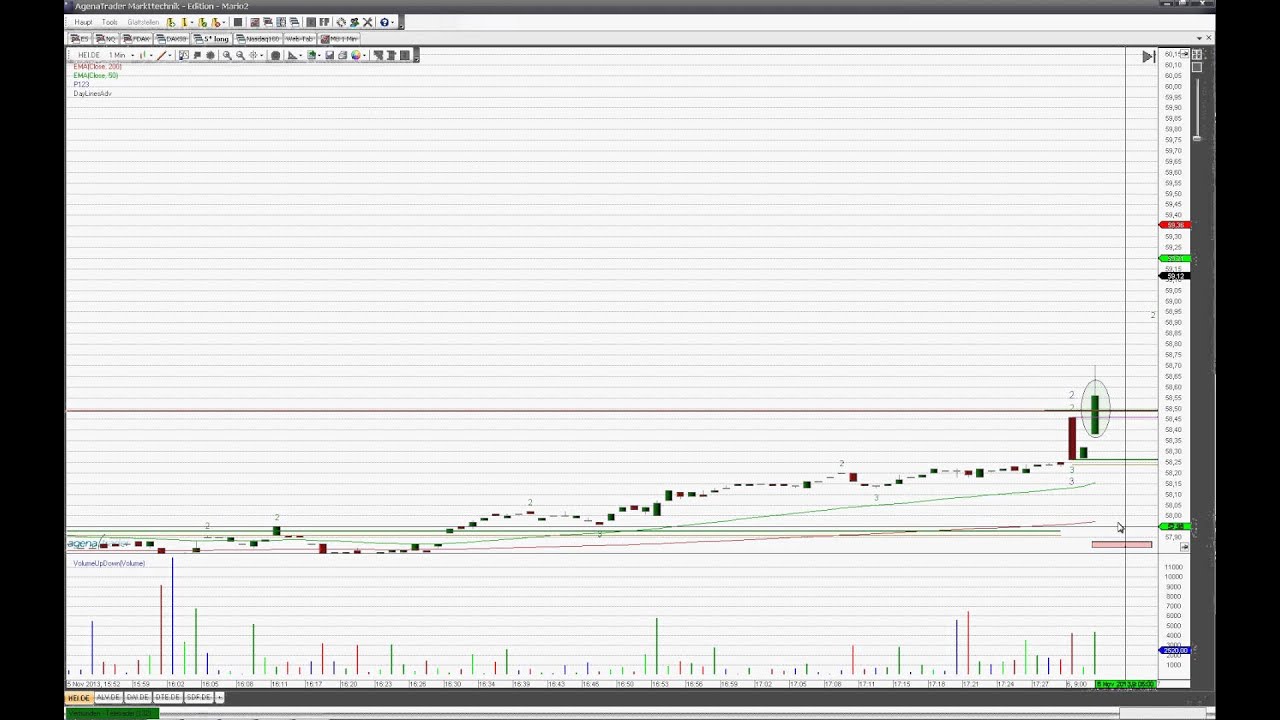Click the vertical scale slider handle

[1196, 138]
